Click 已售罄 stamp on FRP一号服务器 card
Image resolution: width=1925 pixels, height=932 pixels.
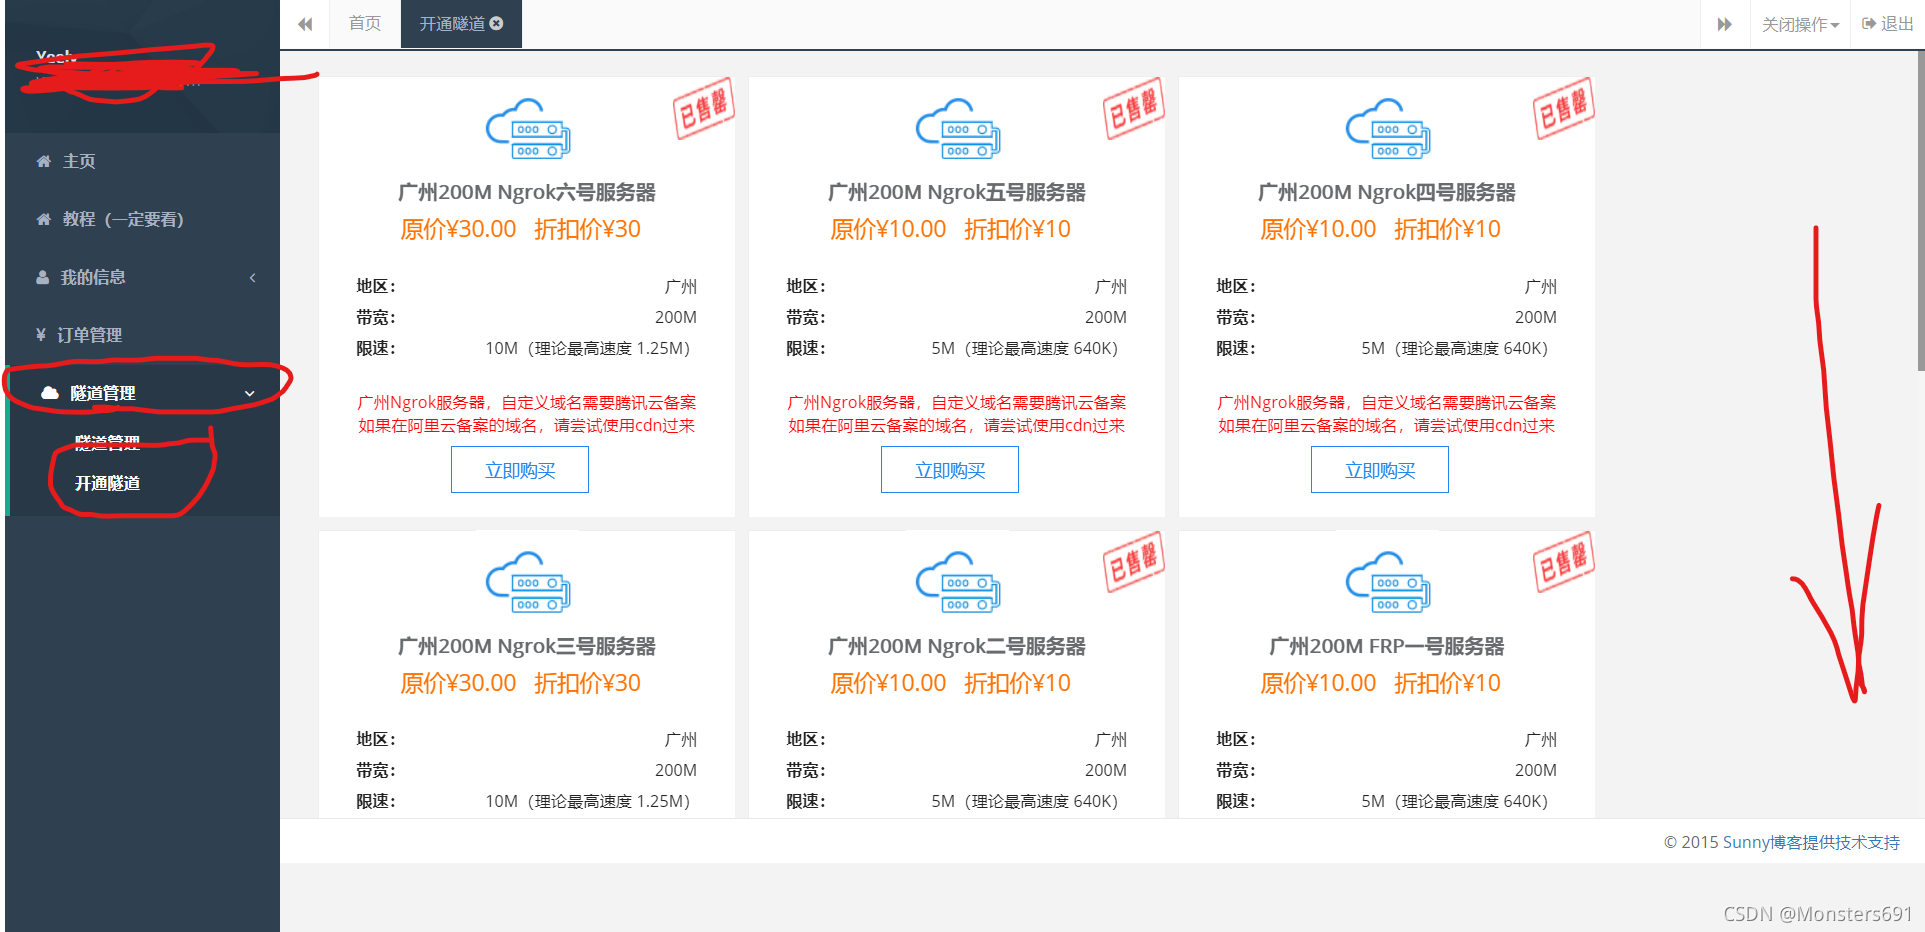coord(1564,562)
